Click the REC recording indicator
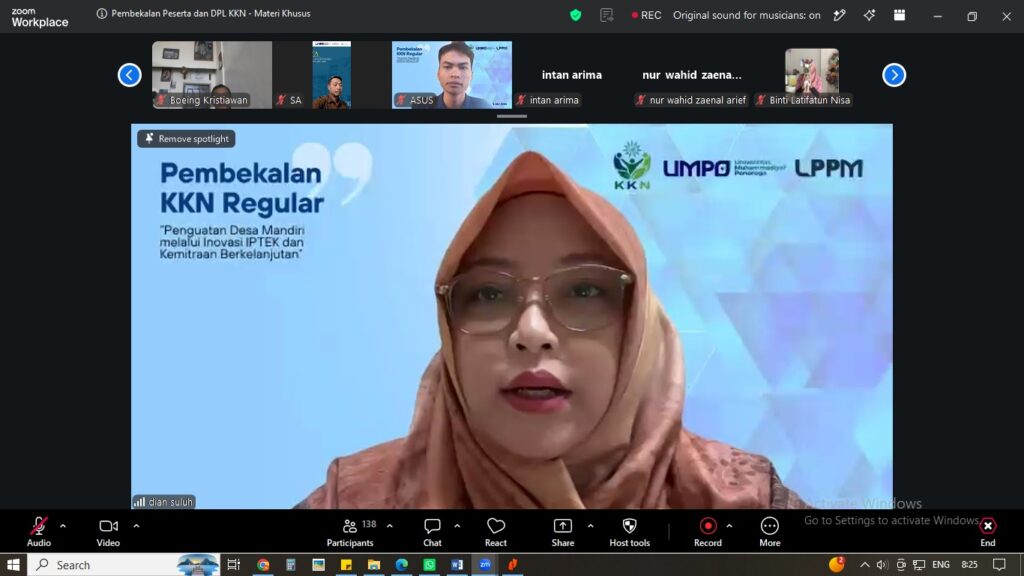Screen dimensions: 1024x576 646,15
